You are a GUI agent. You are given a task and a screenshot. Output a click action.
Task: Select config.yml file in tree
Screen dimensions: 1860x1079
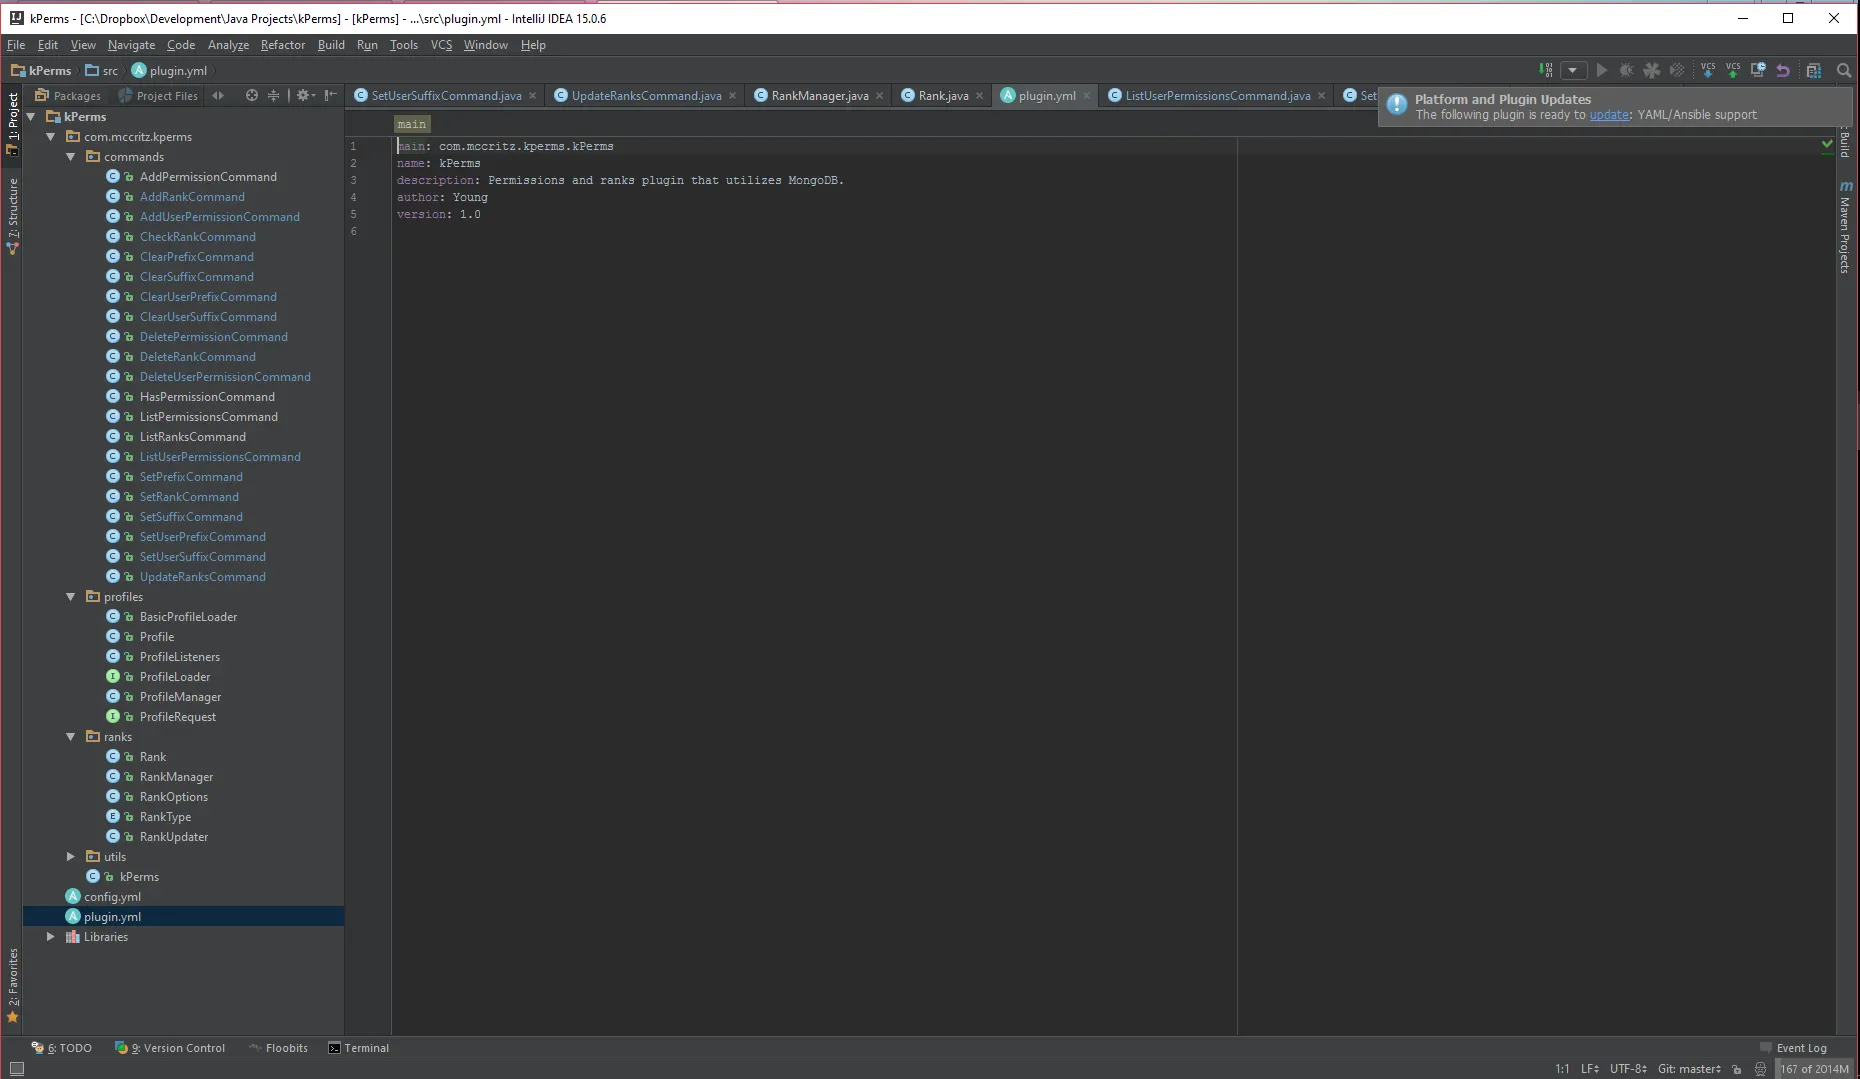(112, 897)
